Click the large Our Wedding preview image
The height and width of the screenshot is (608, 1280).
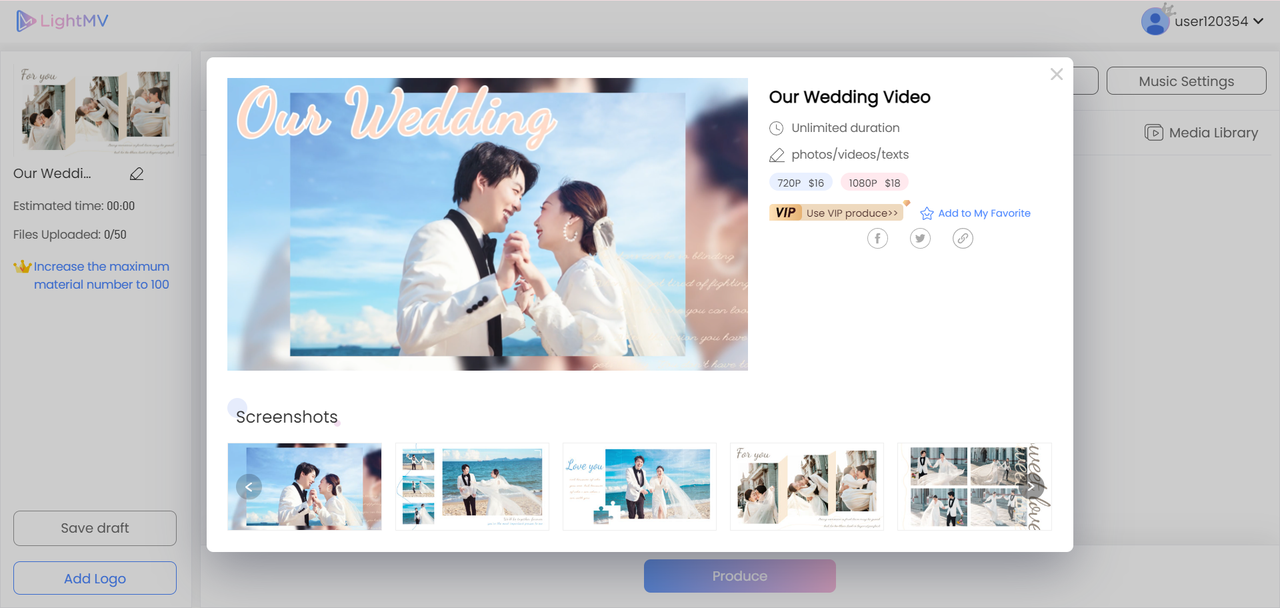pos(487,224)
